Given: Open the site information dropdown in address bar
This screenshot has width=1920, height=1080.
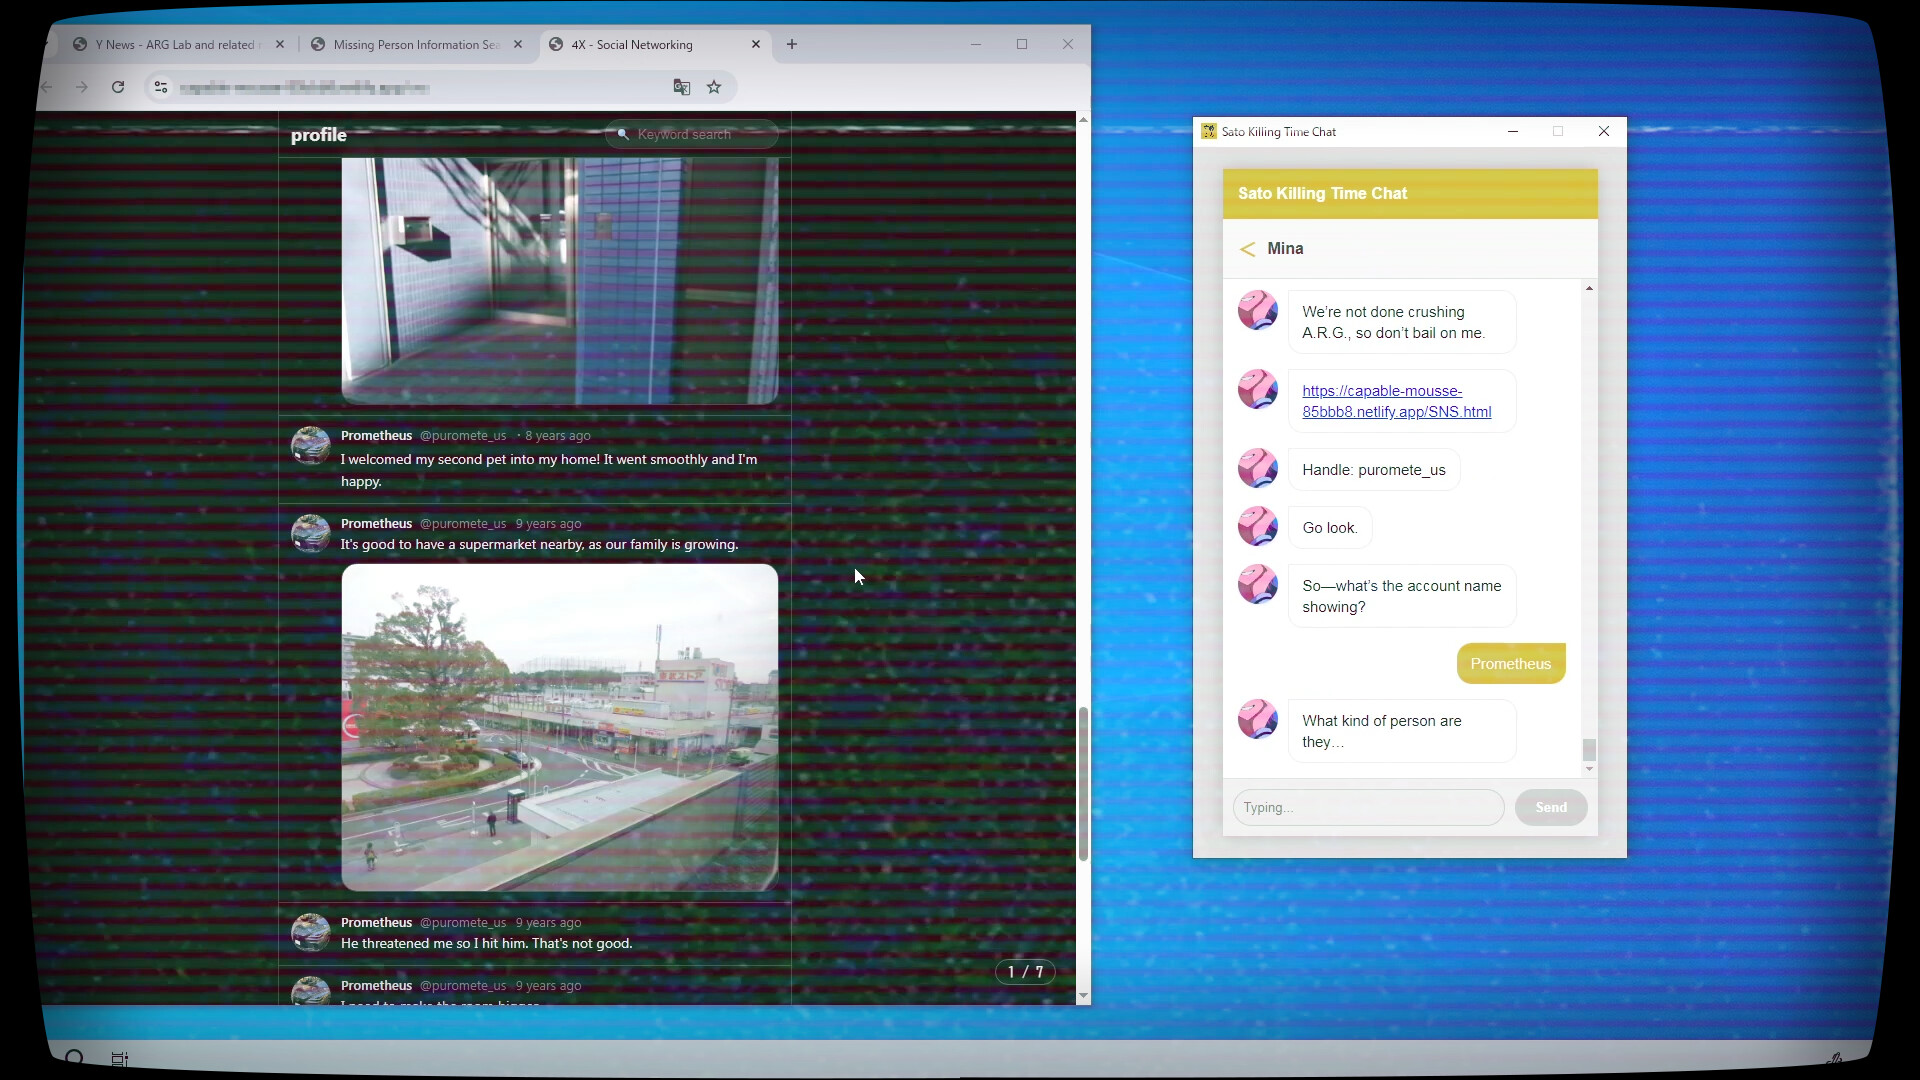Looking at the screenshot, I should coord(161,87).
